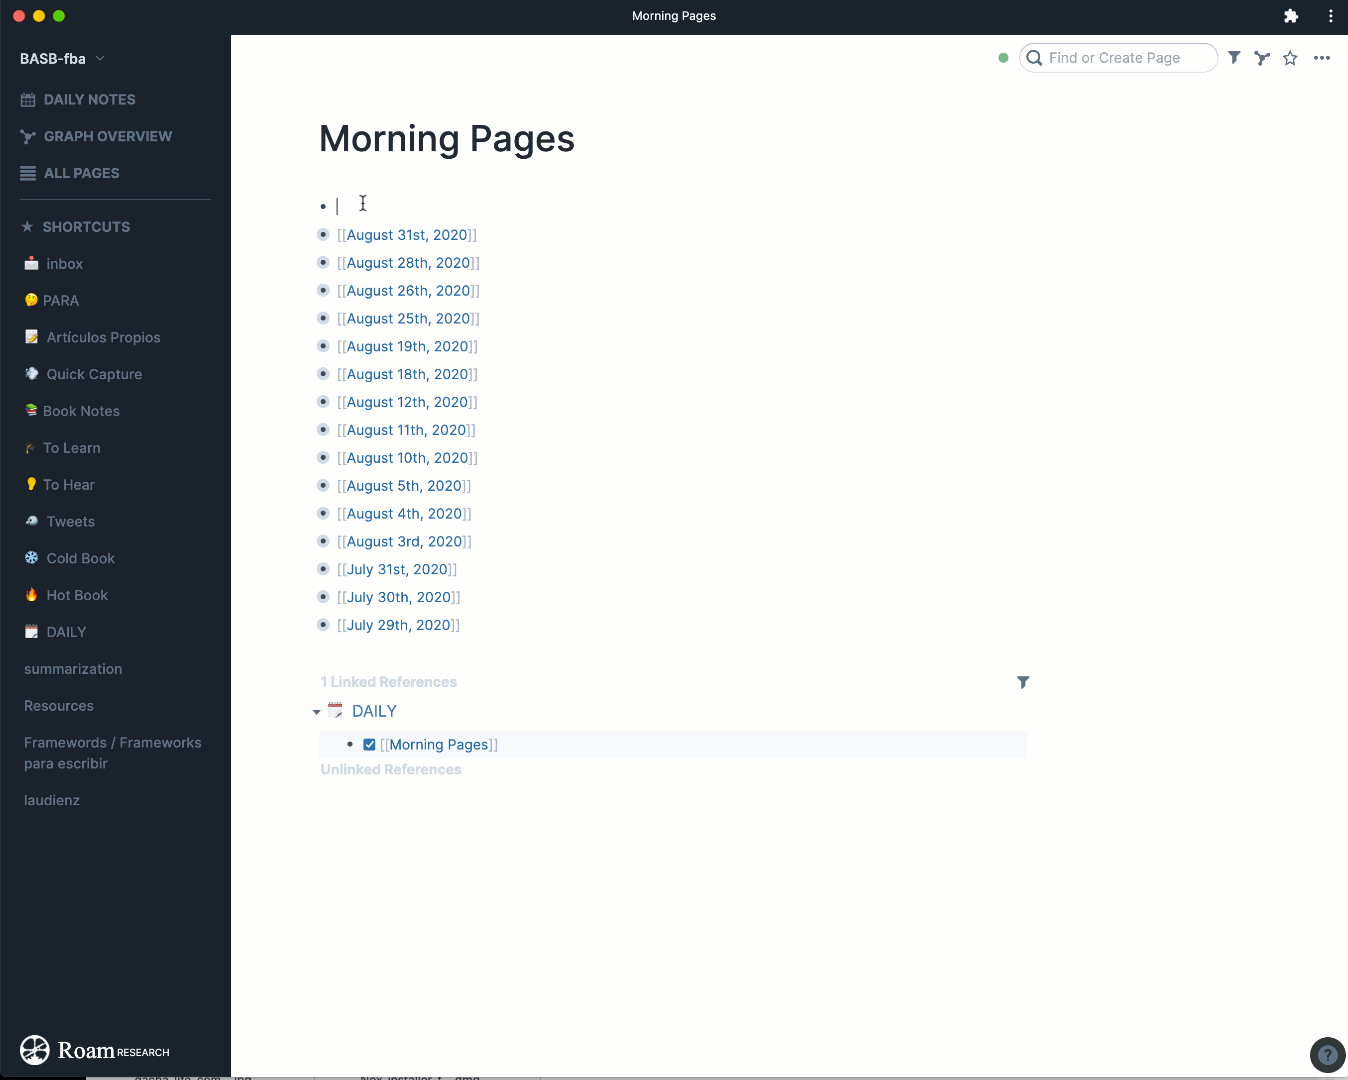Open the To Learn shortcut
Image resolution: width=1348 pixels, height=1080 pixels.
click(x=72, y=448)
